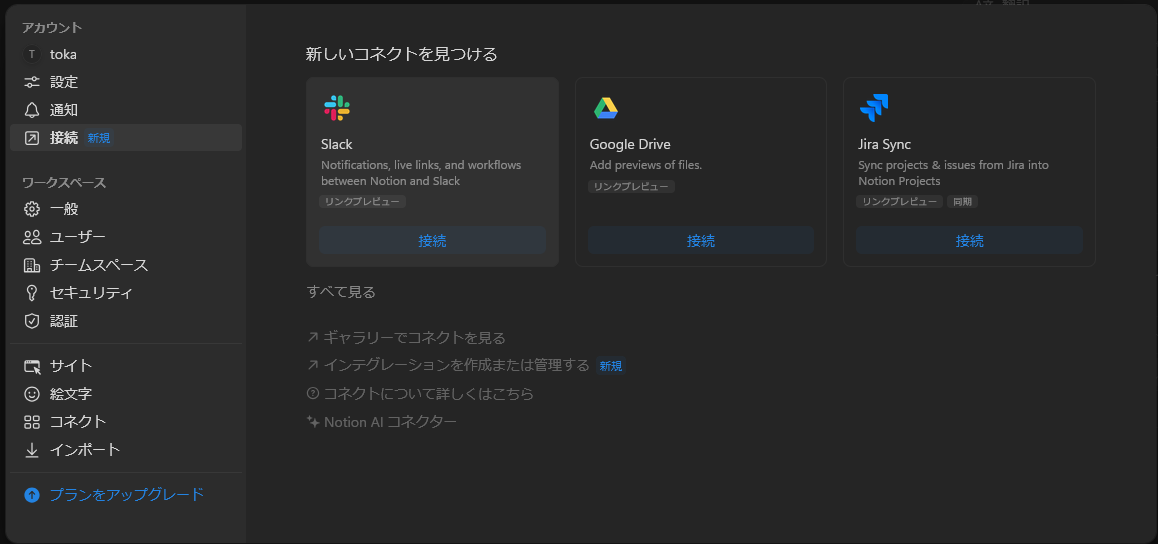Click the toka account avatar icon
1158x544 pixels.
[x=32, y=55]
